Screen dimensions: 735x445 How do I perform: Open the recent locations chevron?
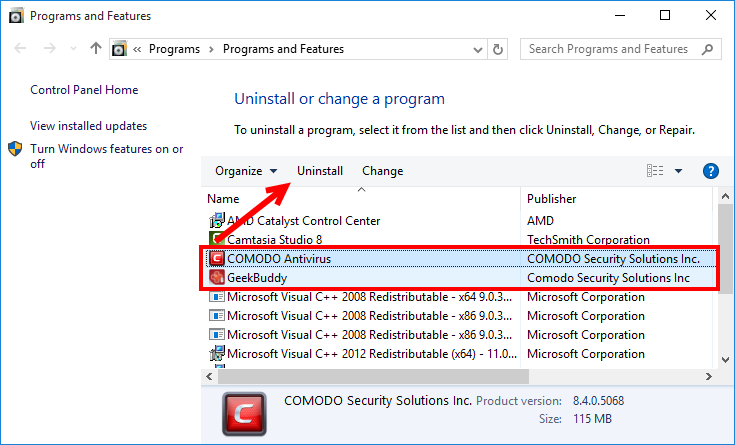coord(73,48)
